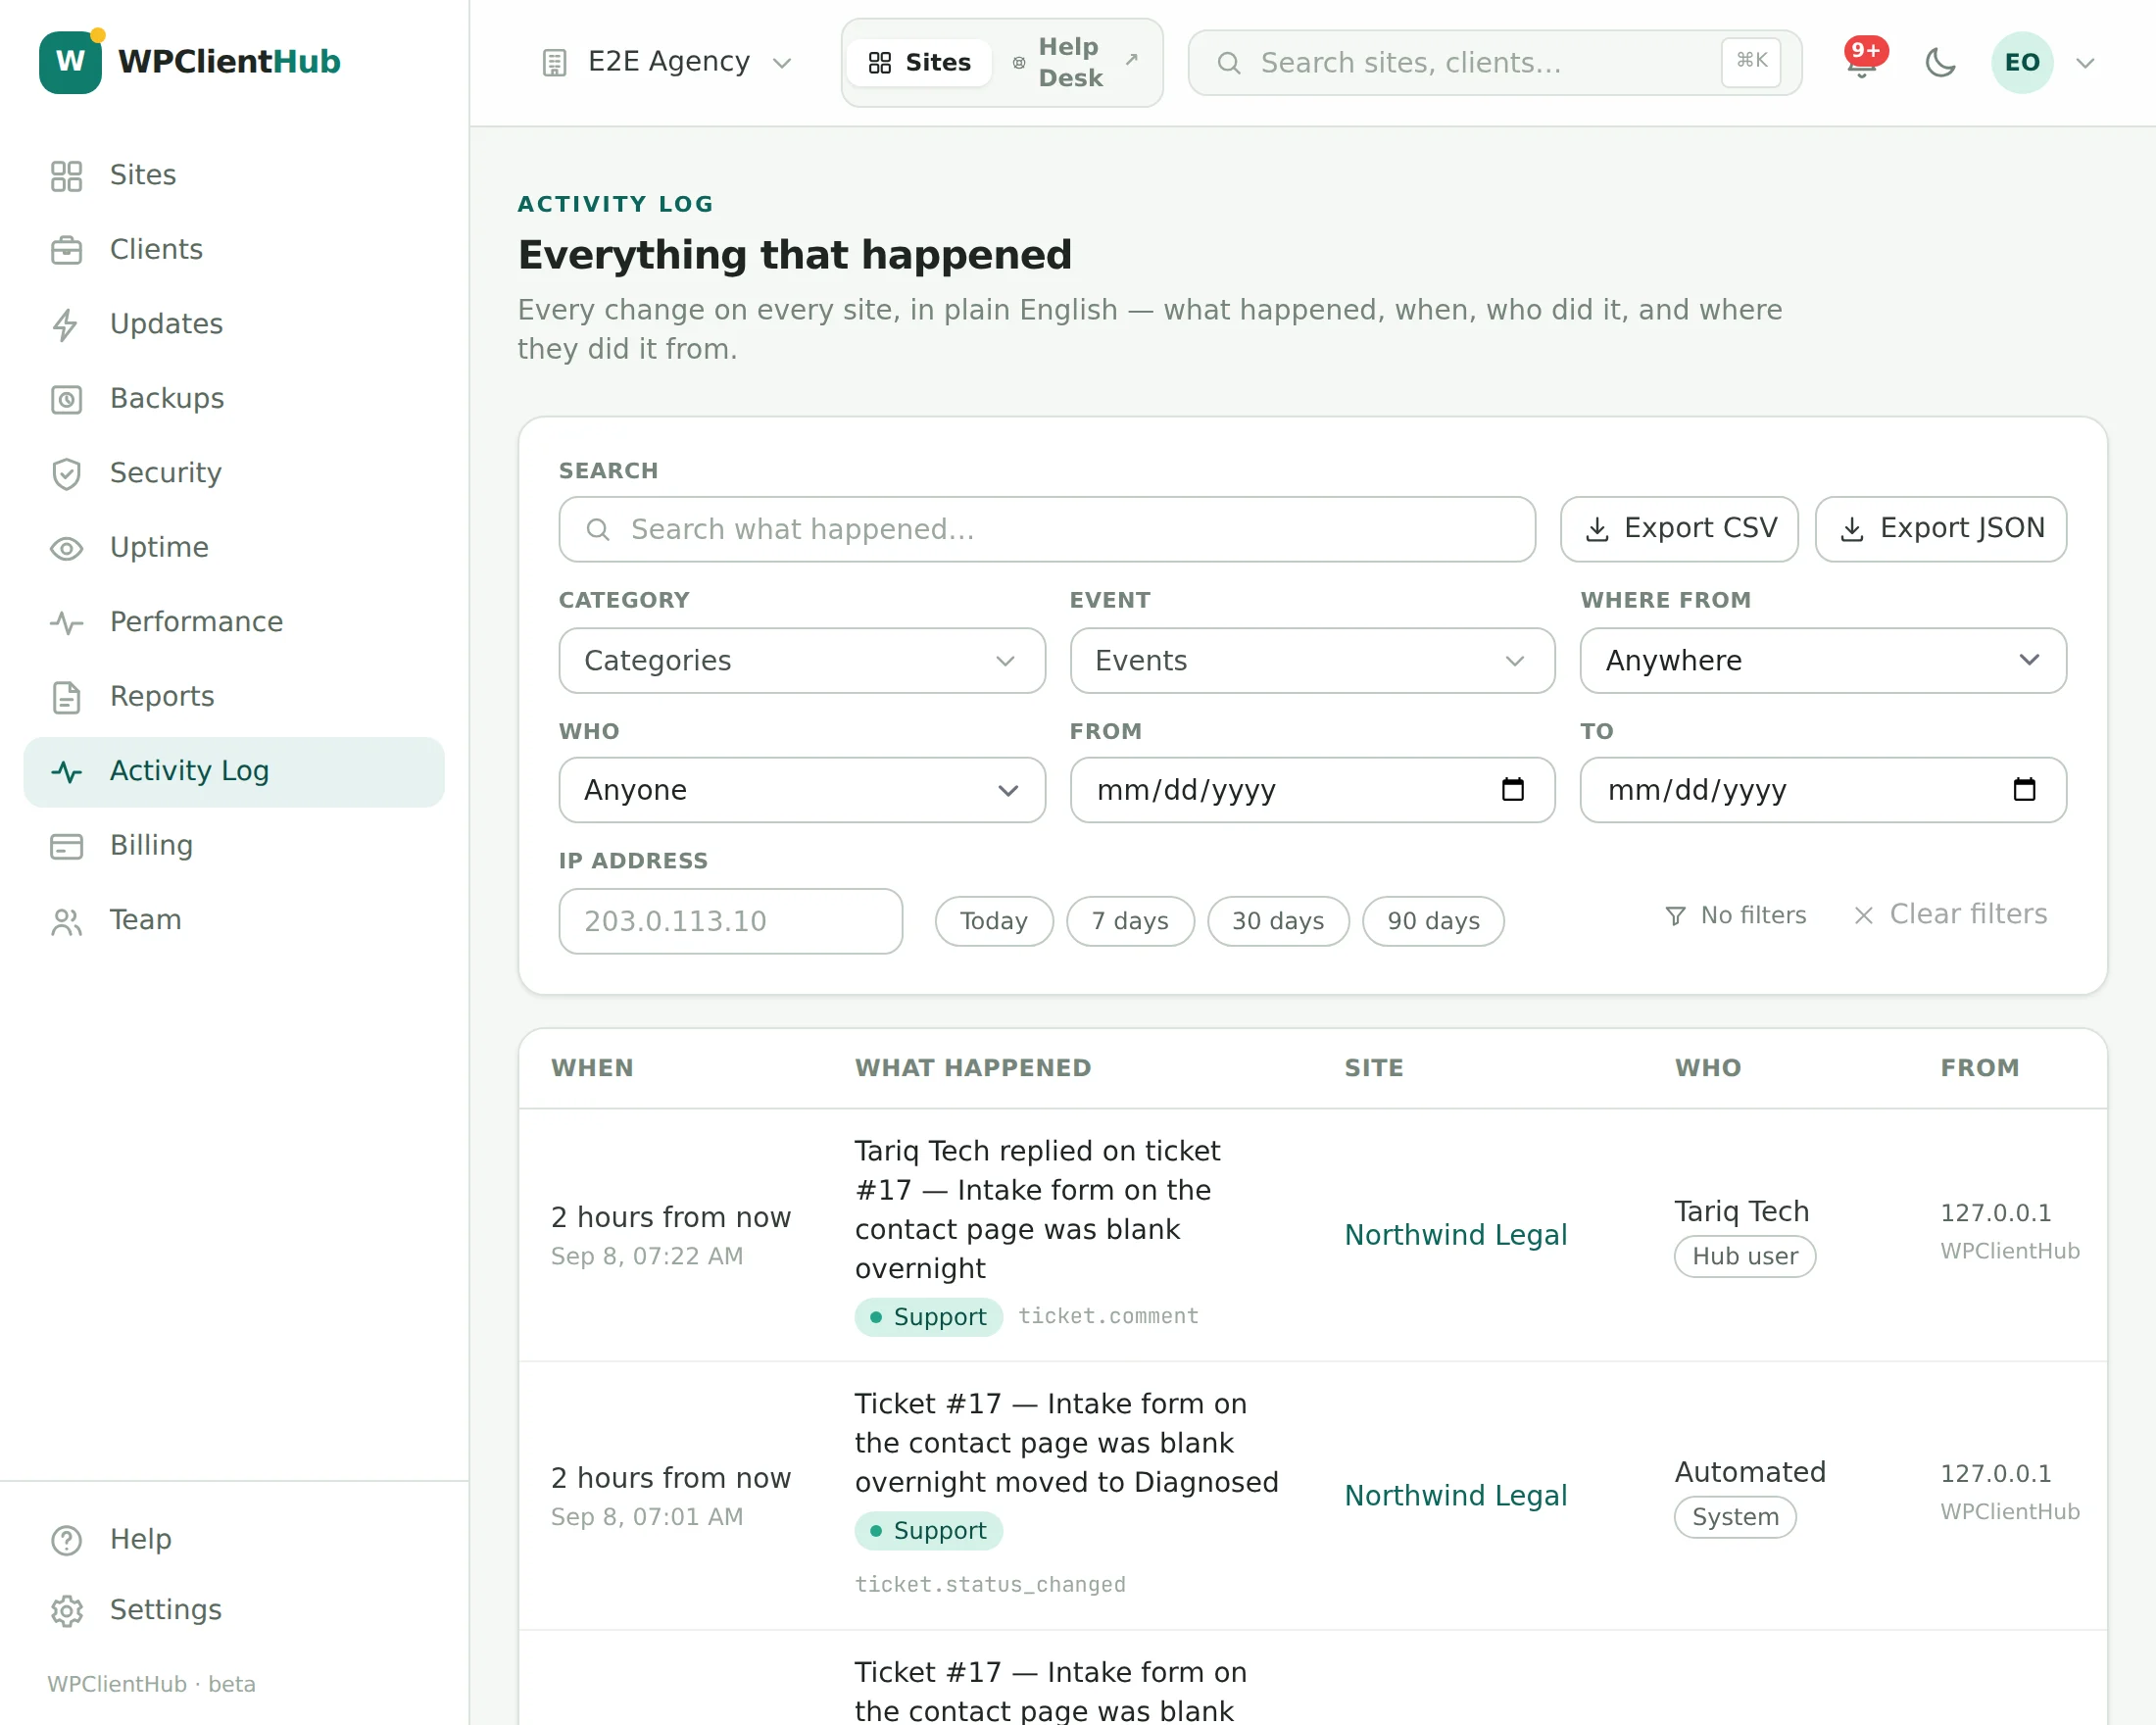Open the Categories dropdown

click(x=802, y=660)
